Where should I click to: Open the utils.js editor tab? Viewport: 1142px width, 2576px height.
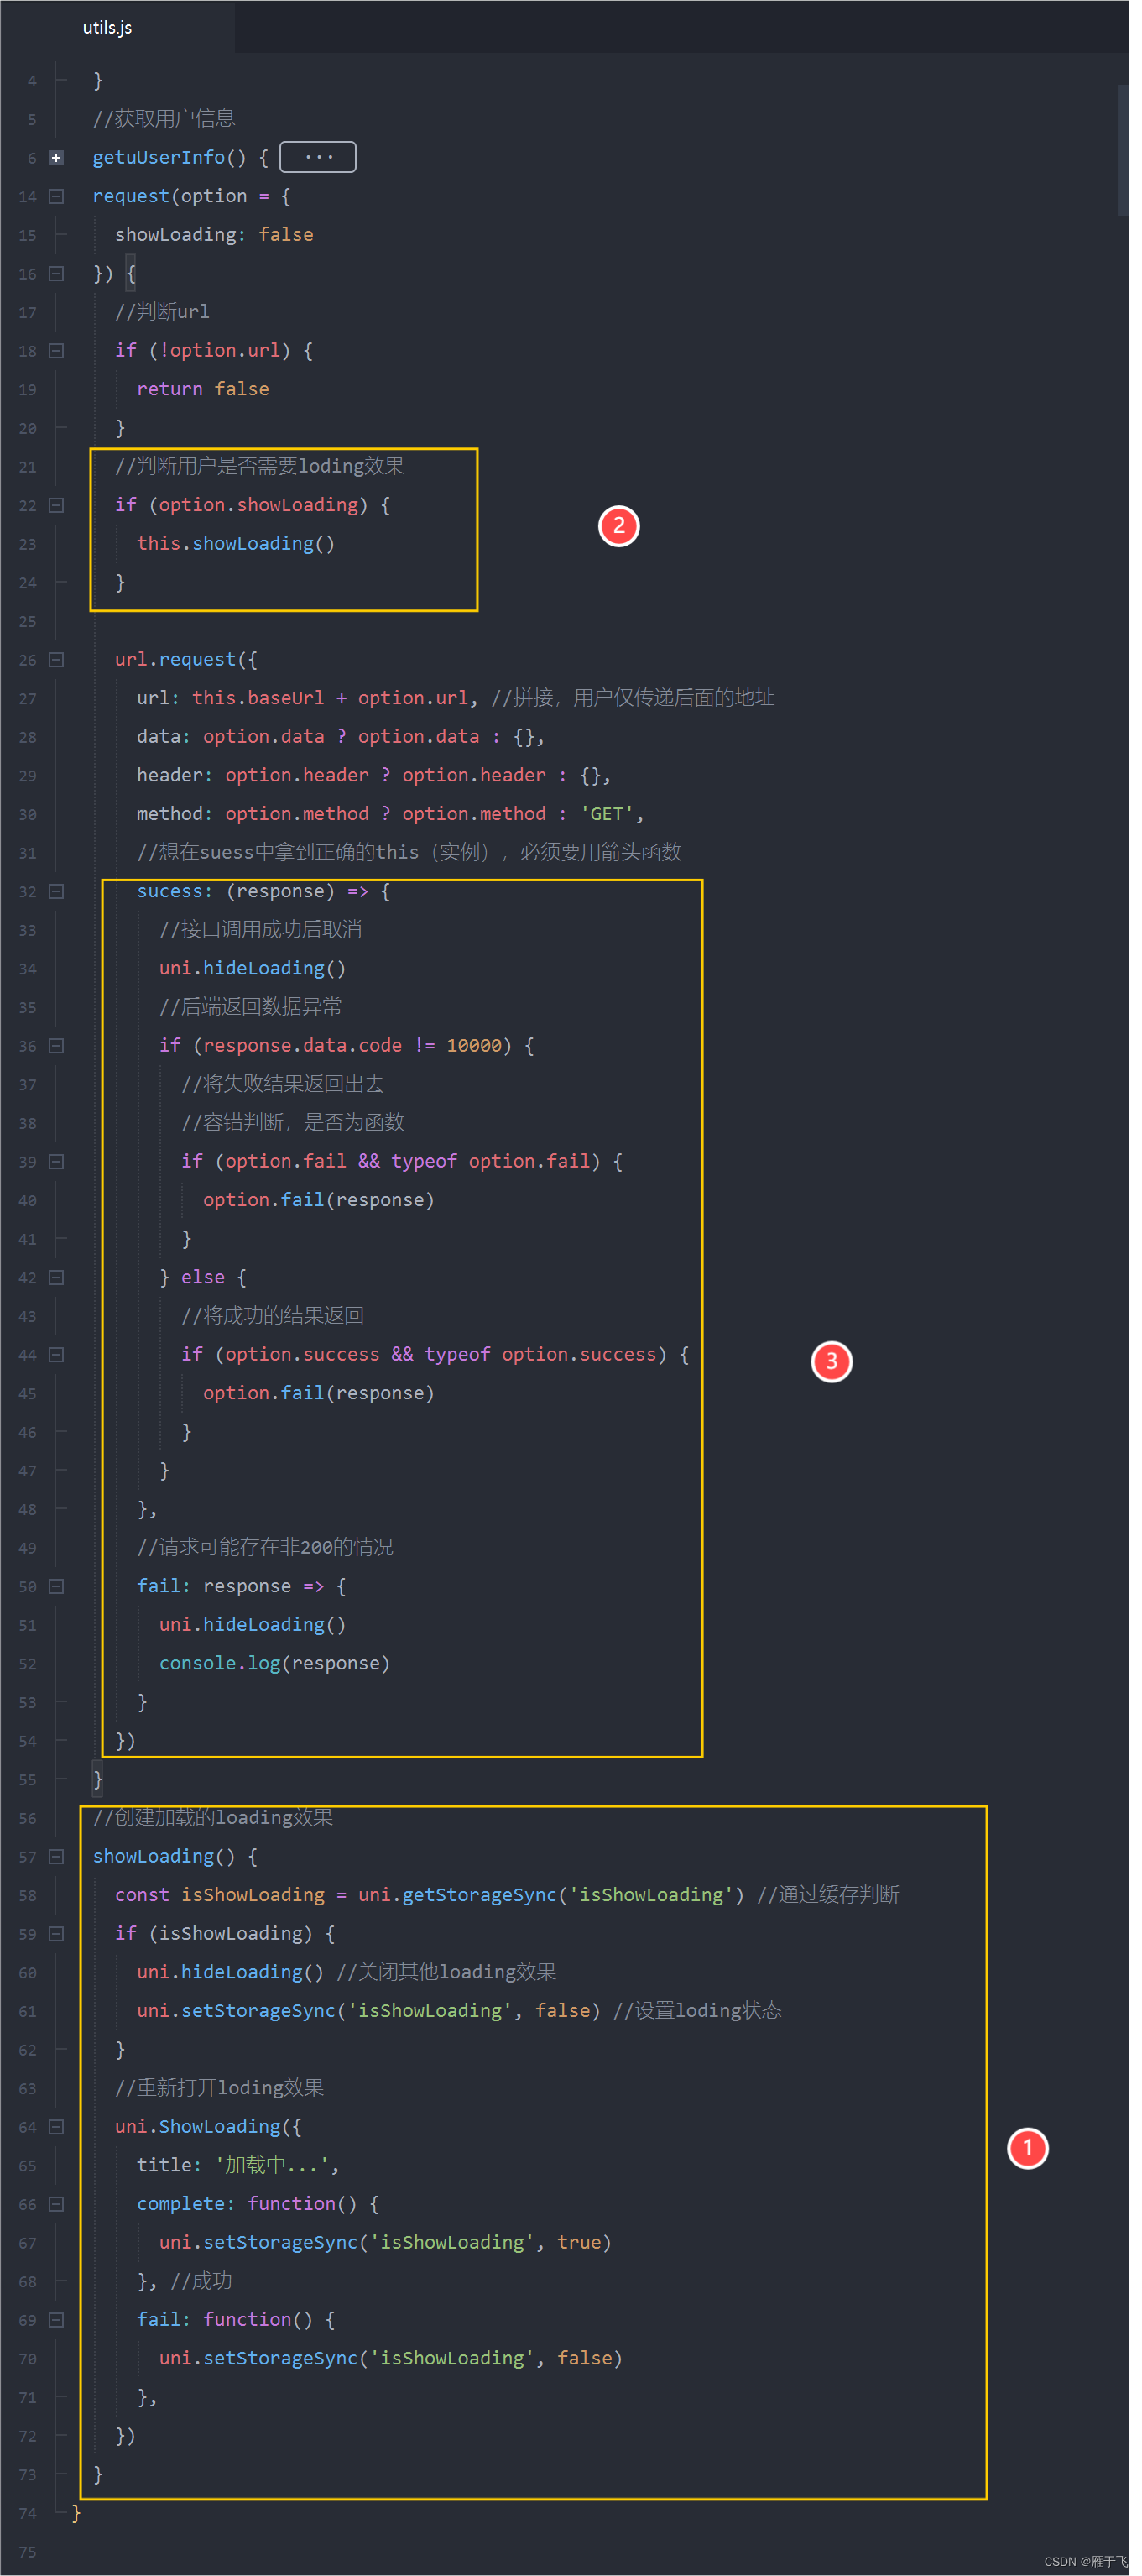(108, 28)
